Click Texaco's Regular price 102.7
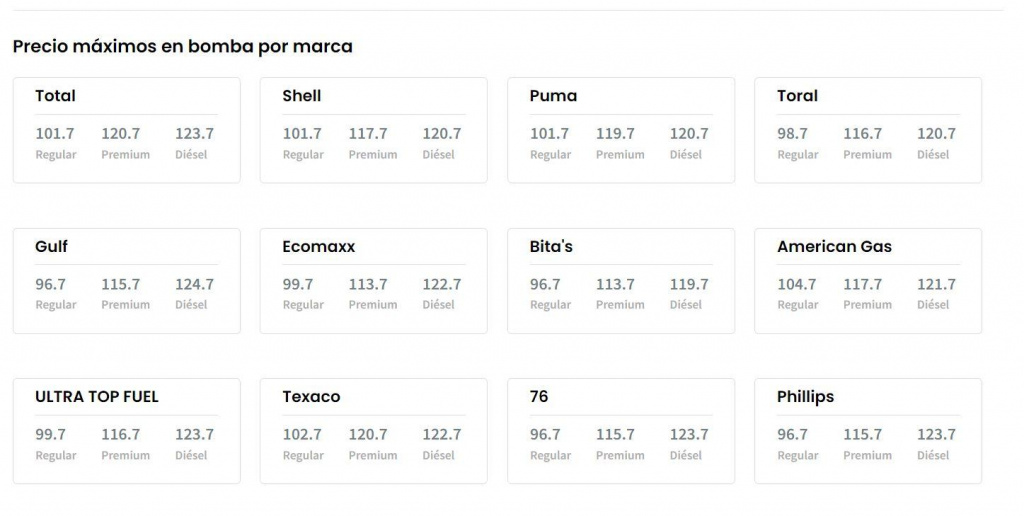This screenshot has height=516, width=1024. coord(302,434)
